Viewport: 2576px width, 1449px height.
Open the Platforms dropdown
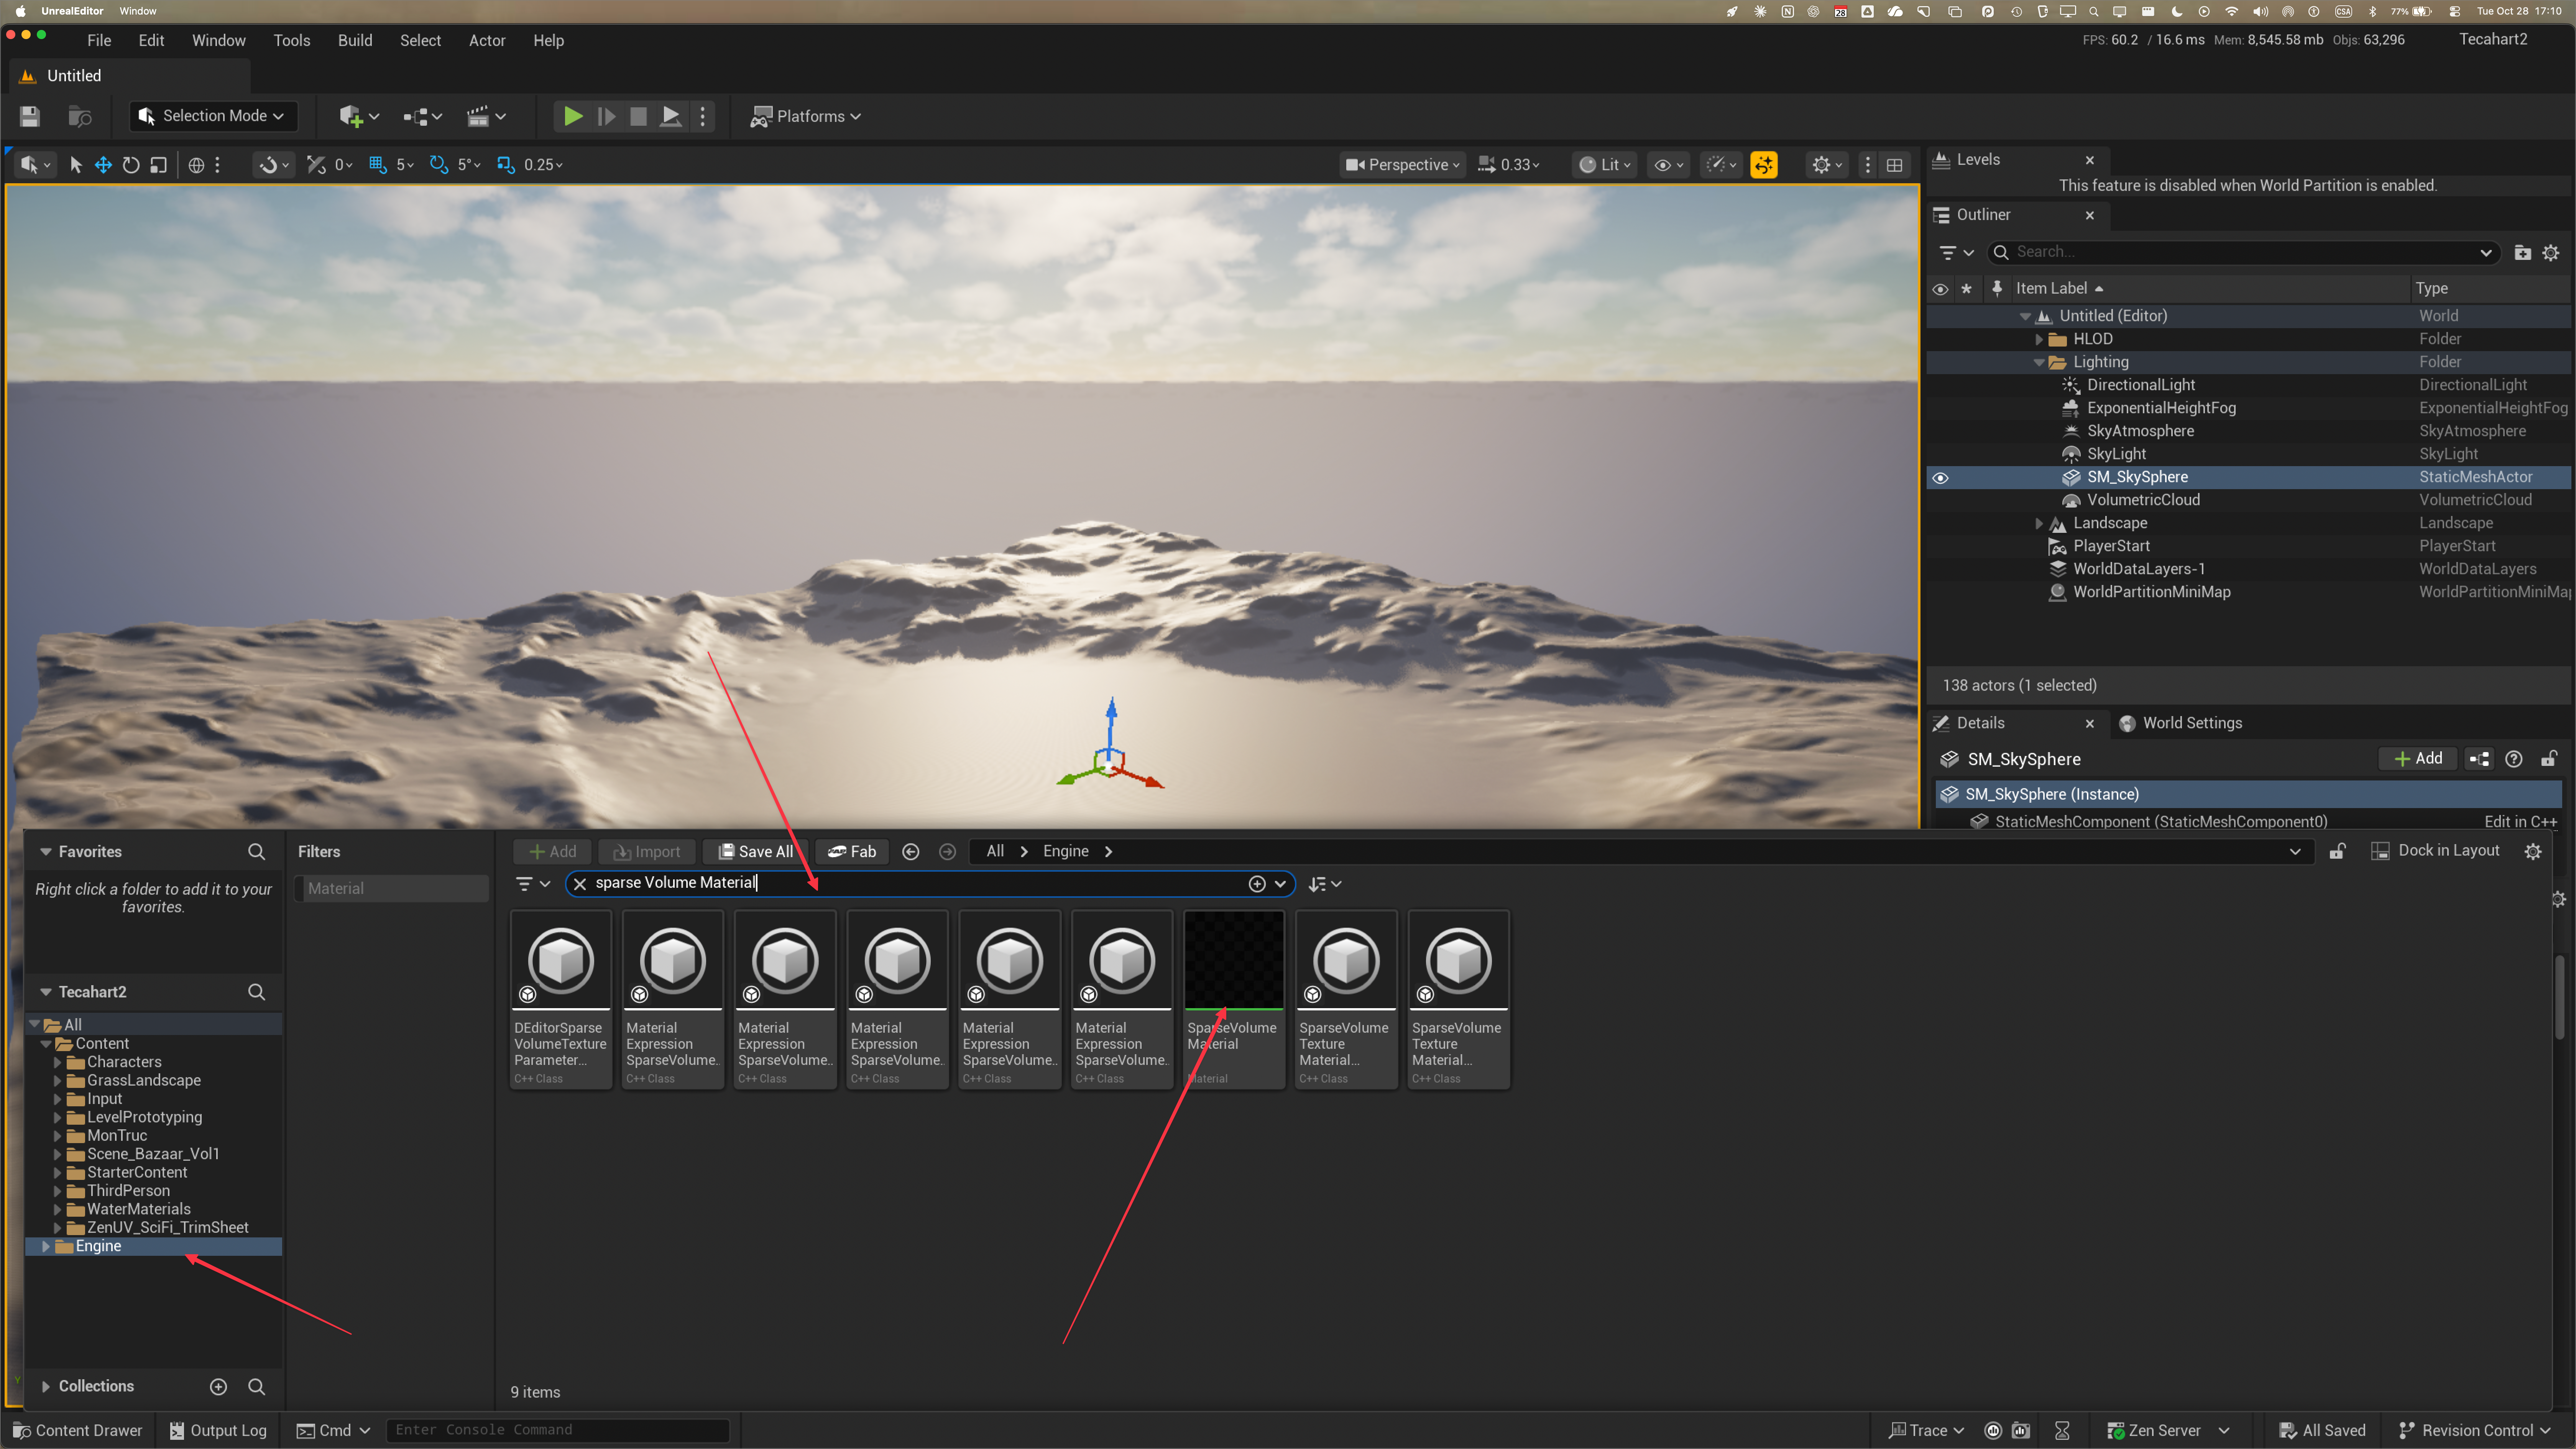pyautogui.click(x=805, y=116)
